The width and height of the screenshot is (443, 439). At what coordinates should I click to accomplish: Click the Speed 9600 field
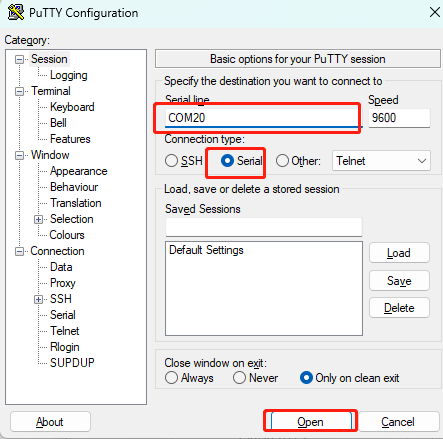pos(399,118)
